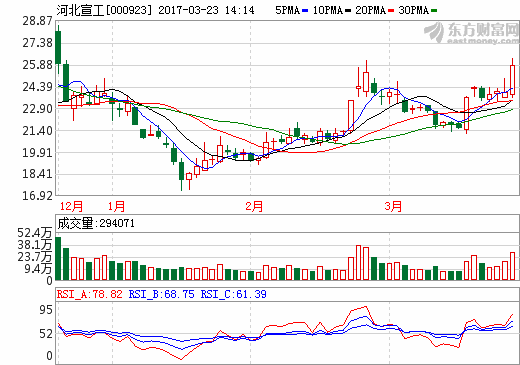520x365 pixels.
Task: Click the 成交量:294071 volume readout
Action: (x=96, y=223)
